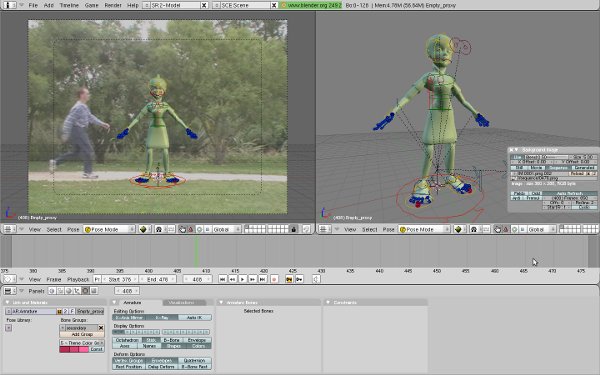Open right 3D view window type selector
The image size is (600, 375).
click(324, 229)
